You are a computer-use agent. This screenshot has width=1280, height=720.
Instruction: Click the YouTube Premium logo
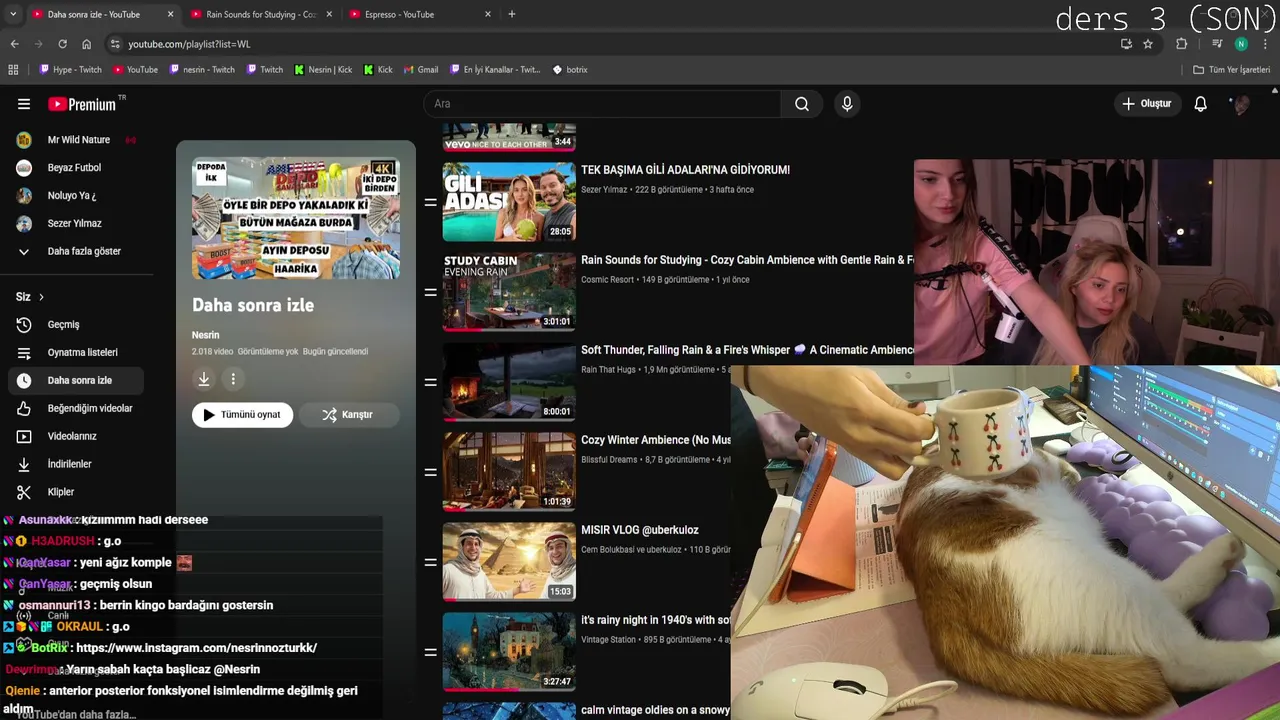point(82,104)
